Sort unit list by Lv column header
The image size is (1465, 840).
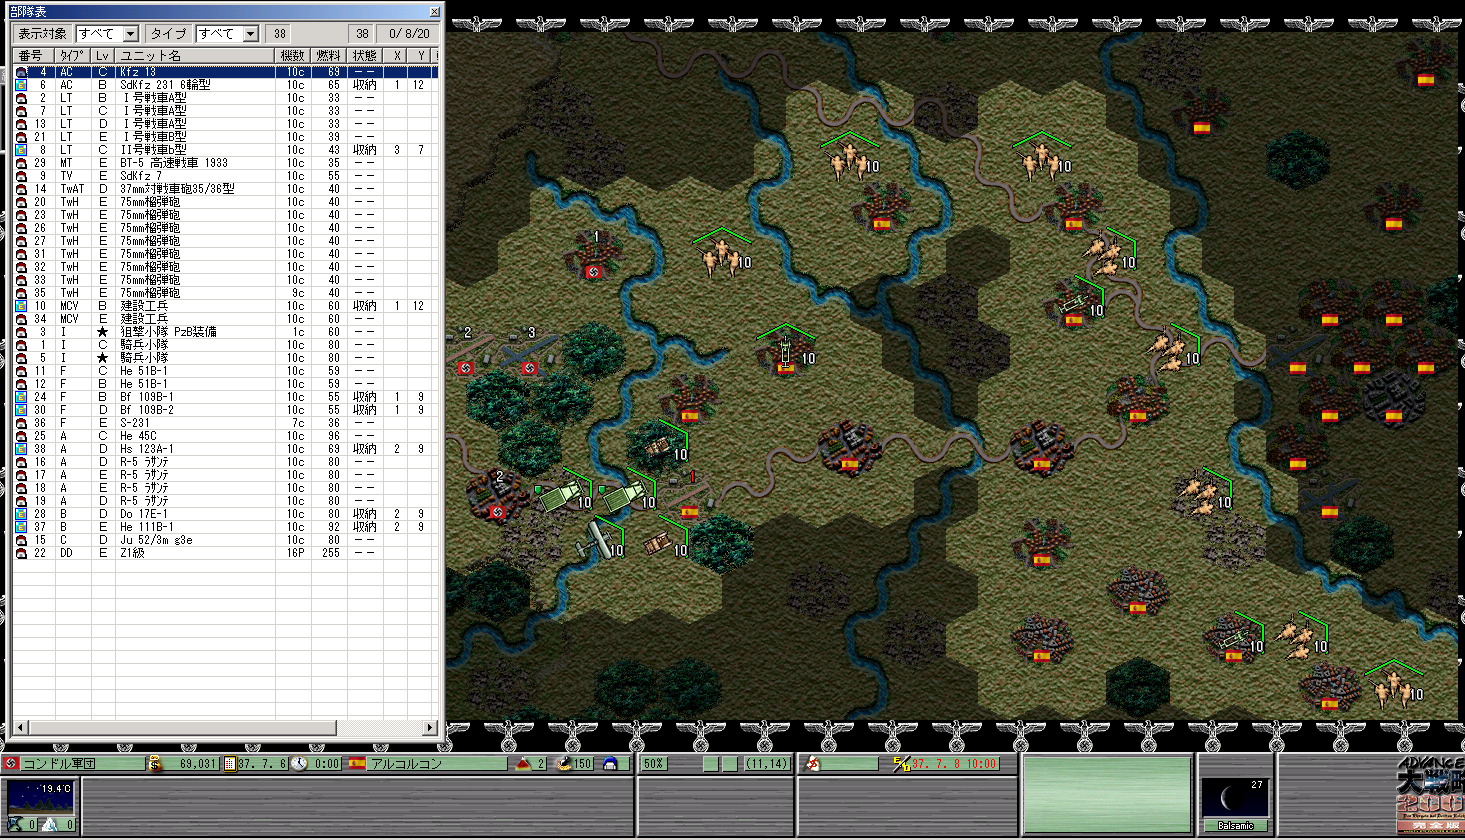pyautogui.click(x=102, y=56)
